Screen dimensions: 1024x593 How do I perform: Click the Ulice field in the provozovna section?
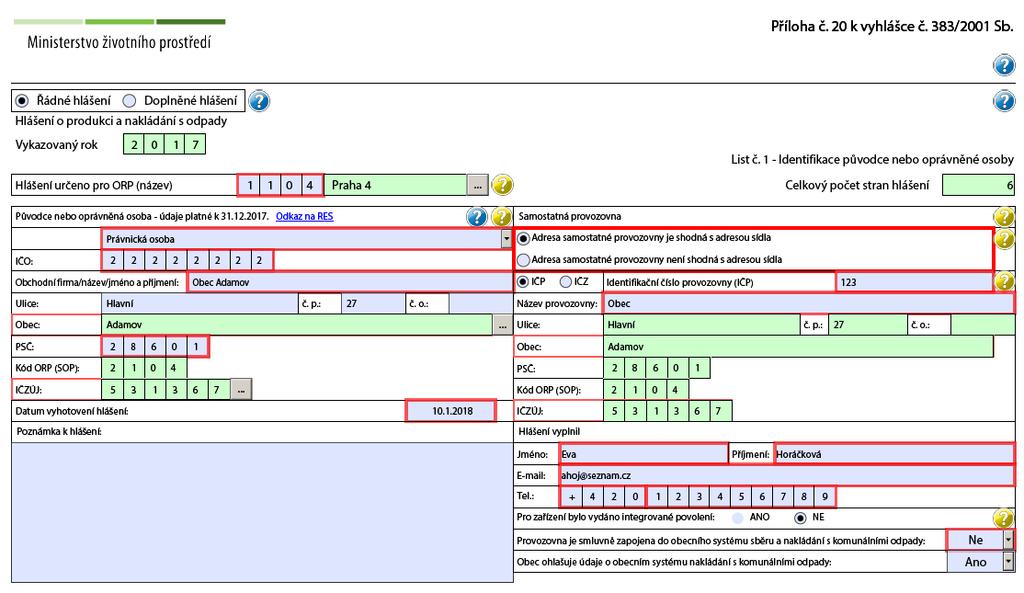point(702,325)
